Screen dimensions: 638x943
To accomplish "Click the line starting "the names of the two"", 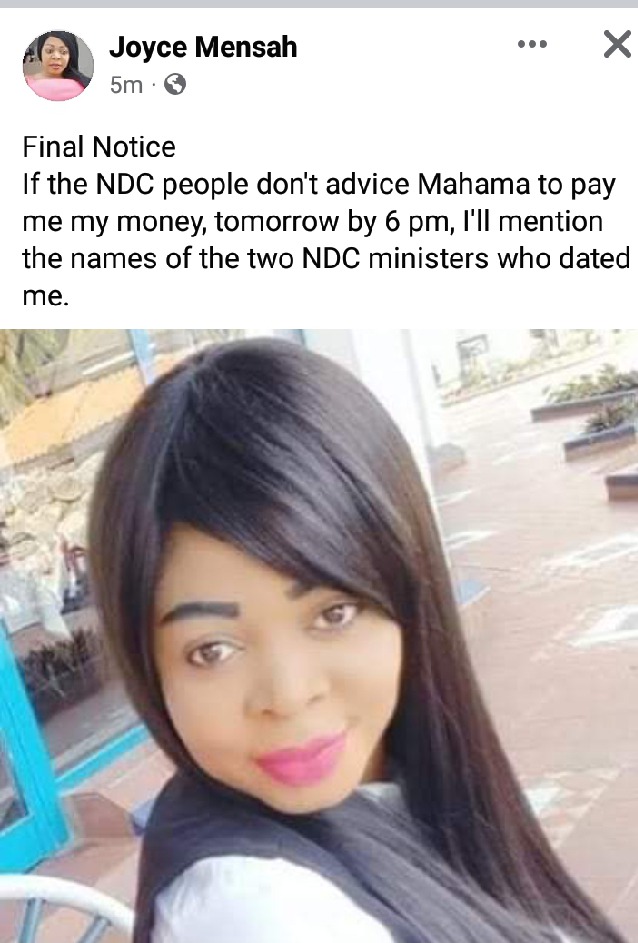I will tap(327, 259).
